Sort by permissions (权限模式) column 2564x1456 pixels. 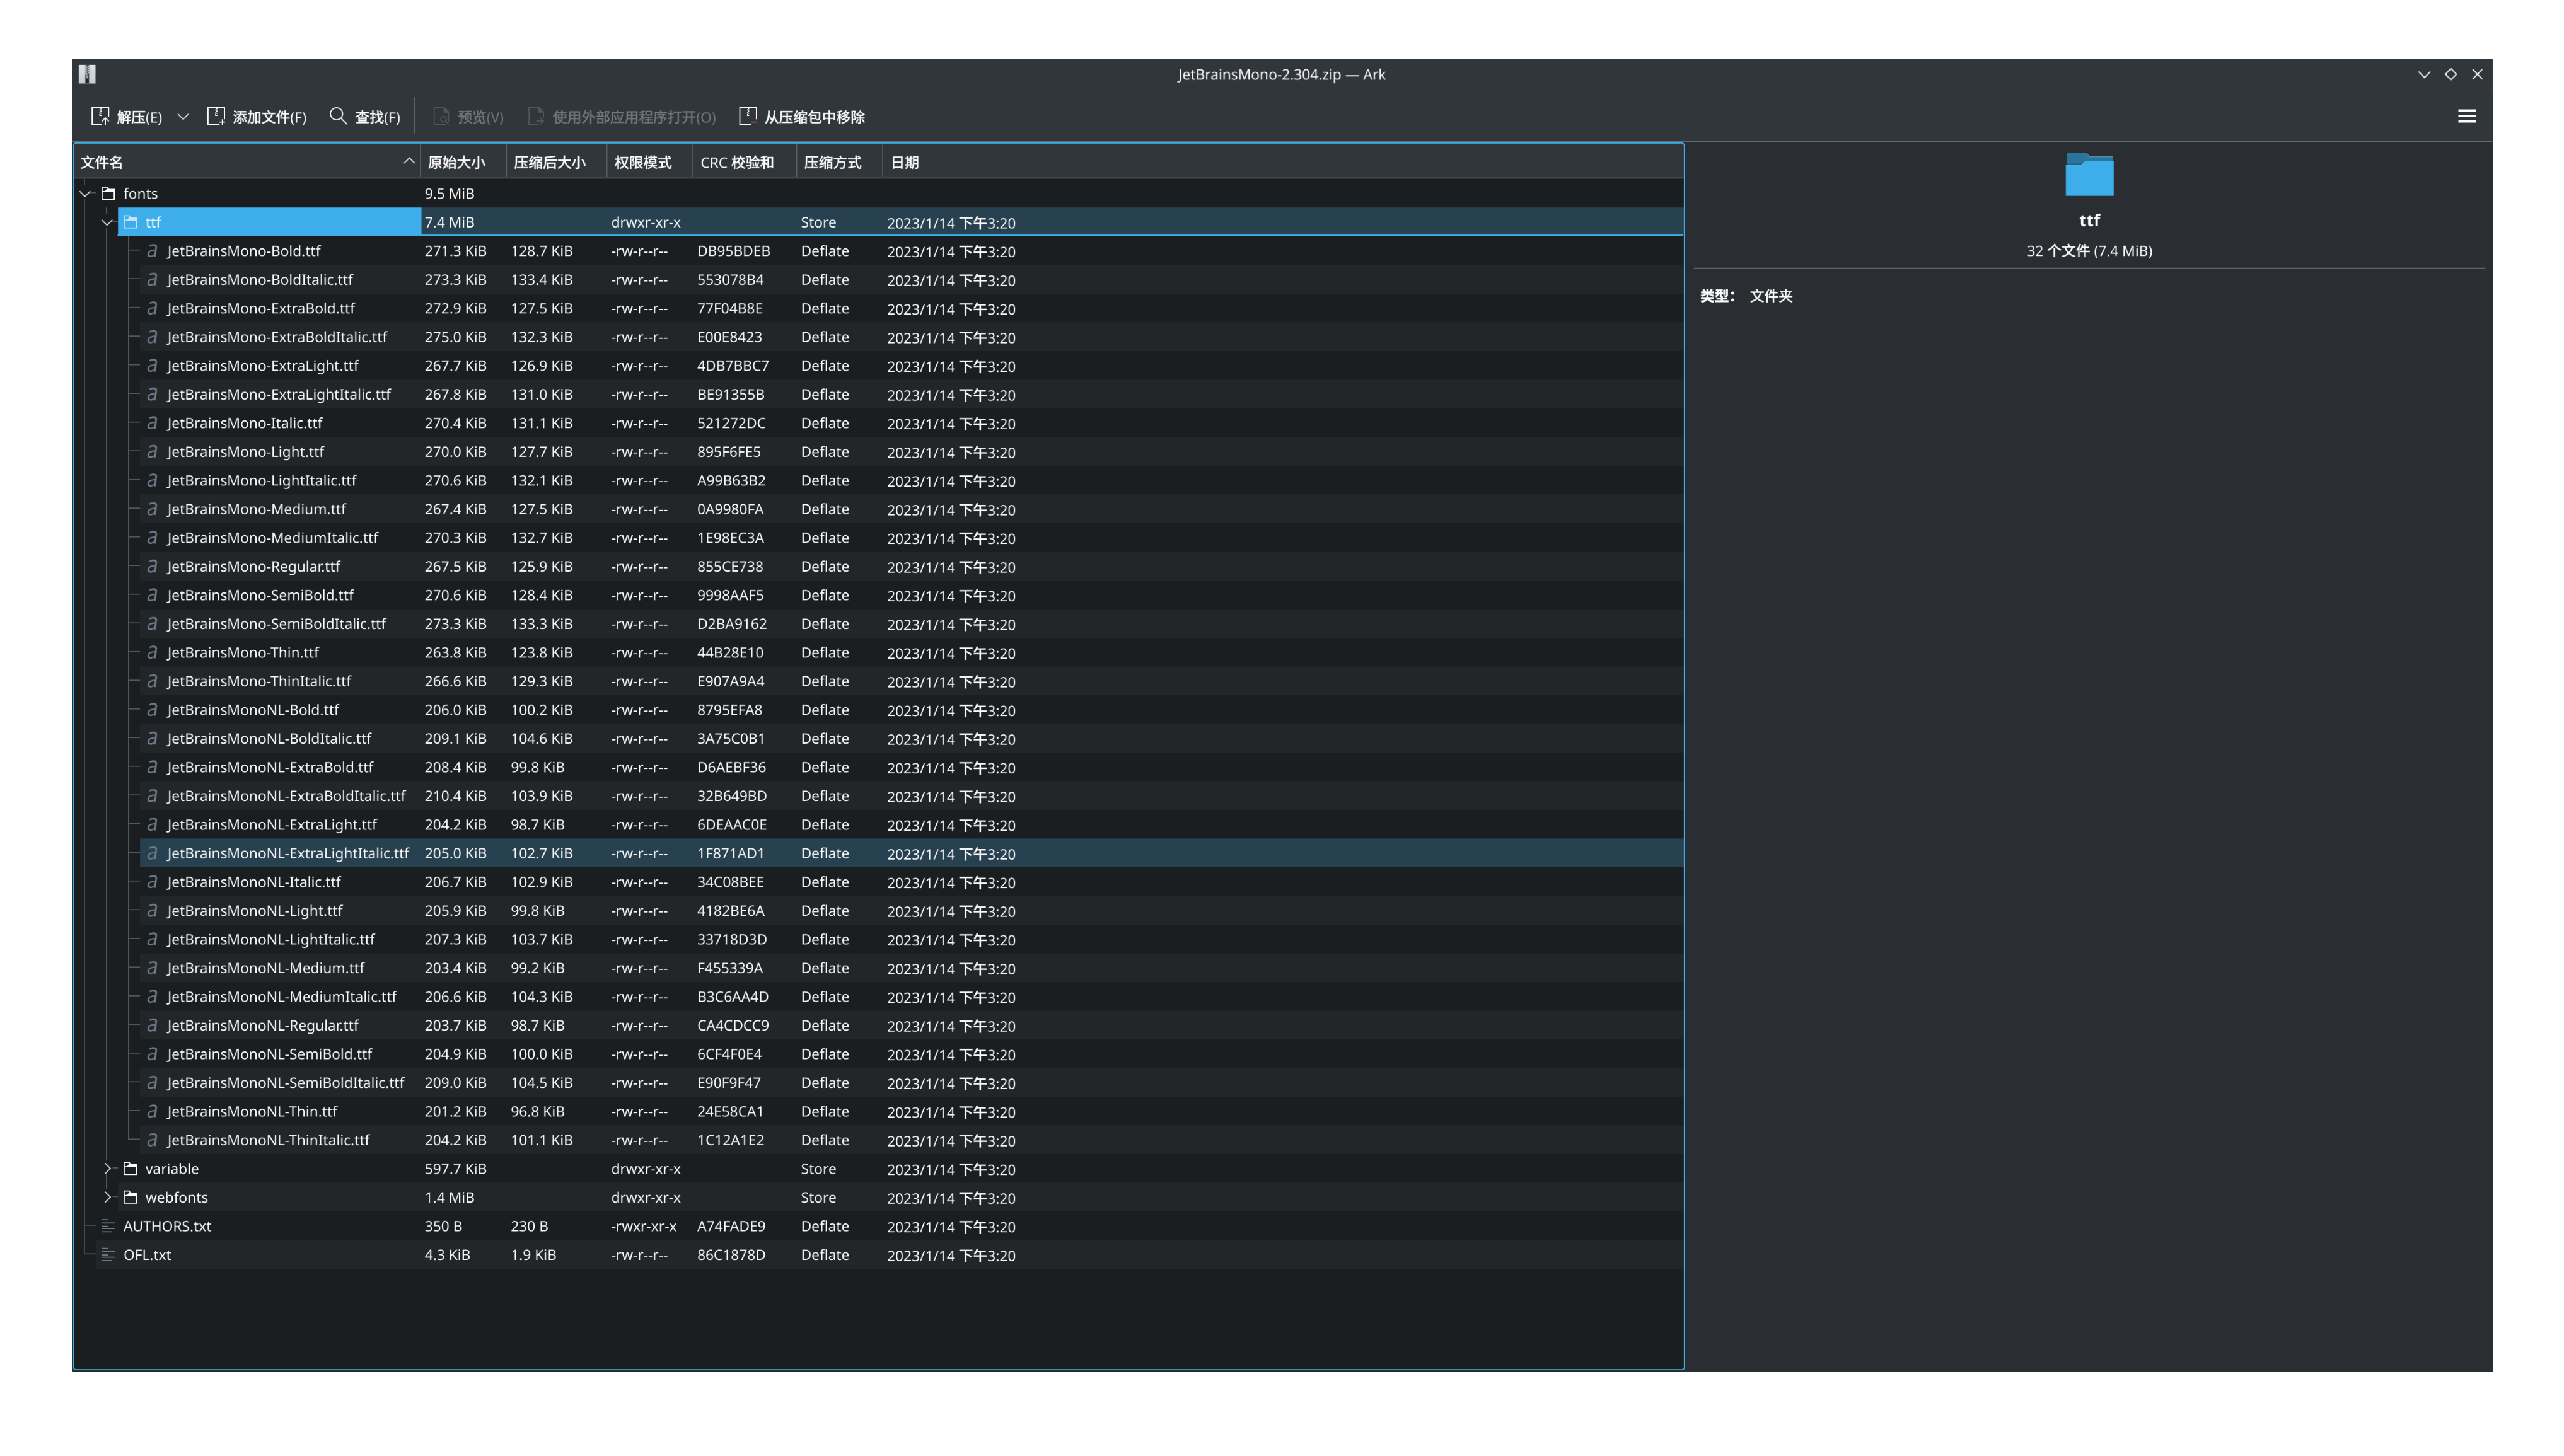(649, 162)
